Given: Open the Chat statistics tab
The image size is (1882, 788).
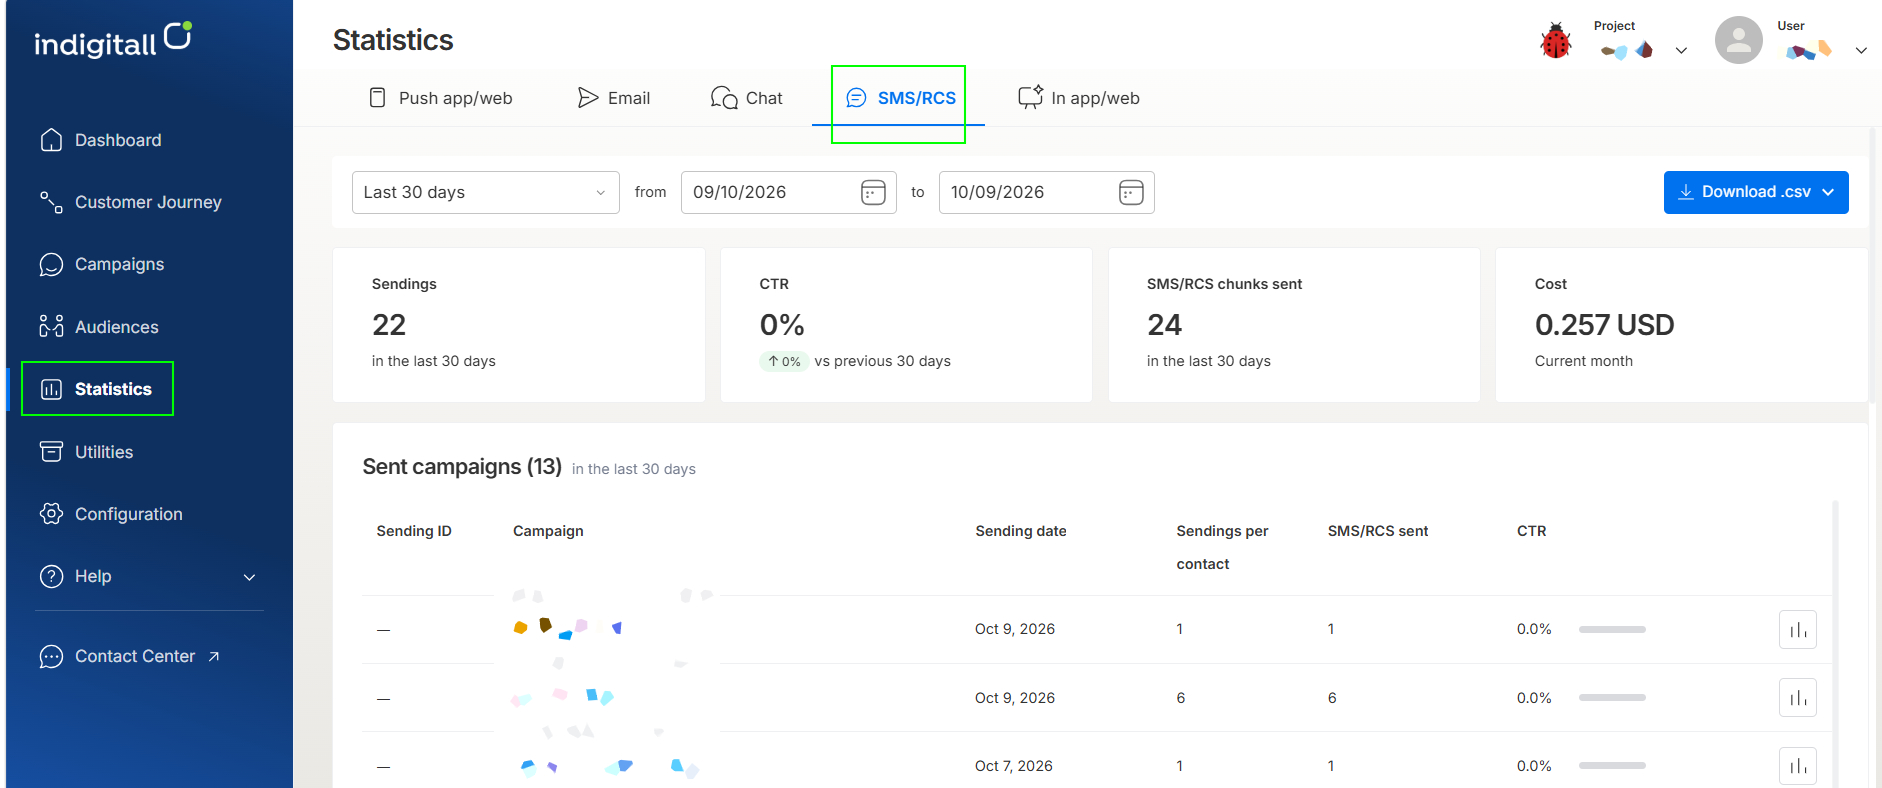Looking at the screenshot, I should tap(747, 98).
